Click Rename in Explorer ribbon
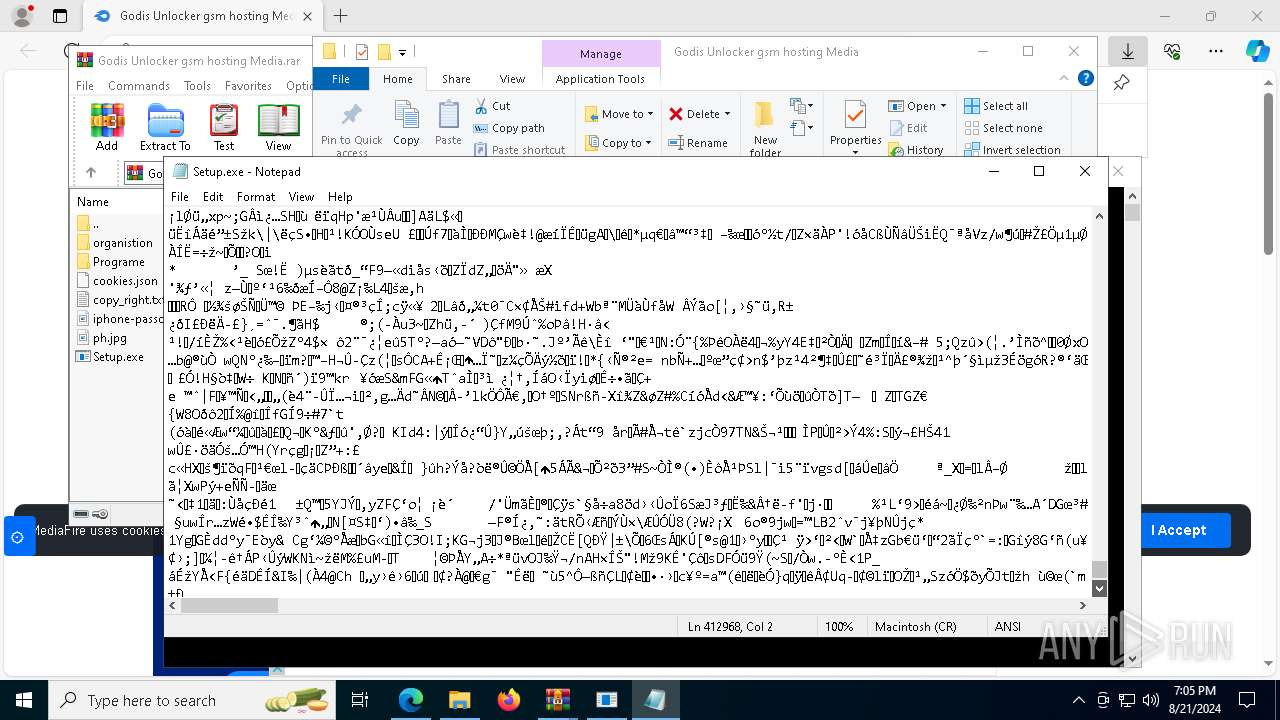Screen dimensions: 1280x720 pos(698,143)
